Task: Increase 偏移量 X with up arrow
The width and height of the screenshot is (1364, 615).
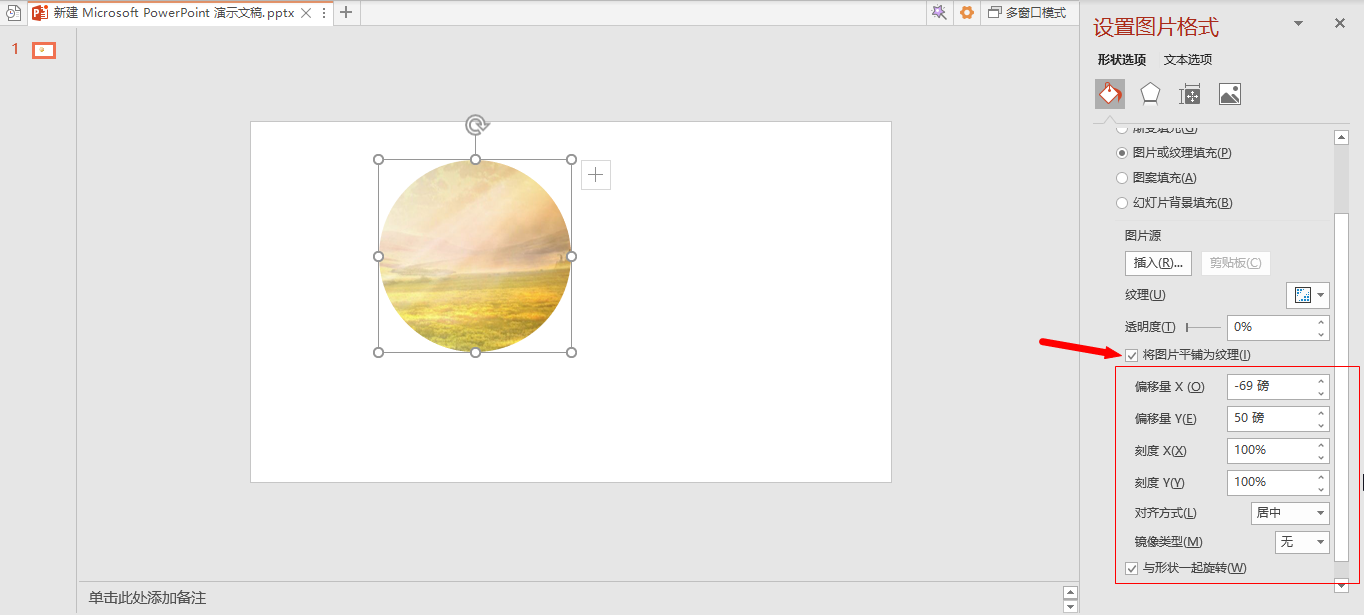Action: [x=1322, y=380]
